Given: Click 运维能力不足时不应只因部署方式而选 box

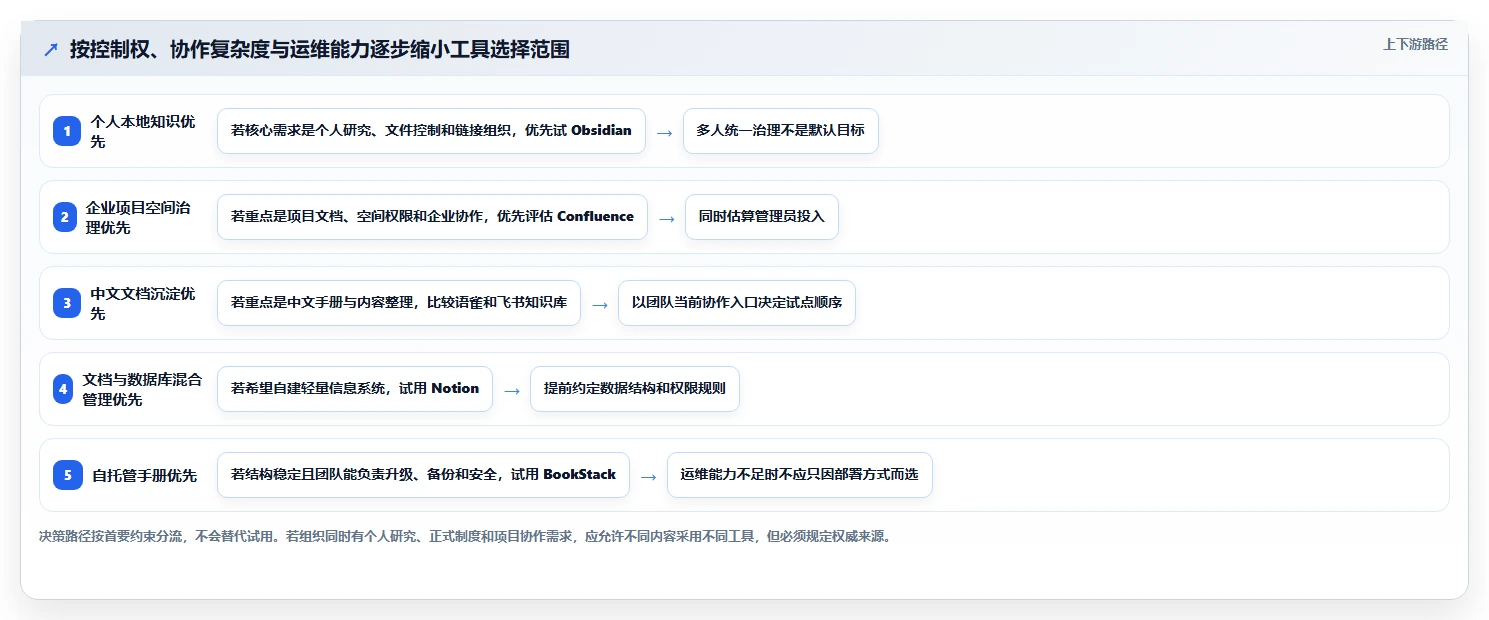Looking at the screenshot, I should (x=800, y=475).
